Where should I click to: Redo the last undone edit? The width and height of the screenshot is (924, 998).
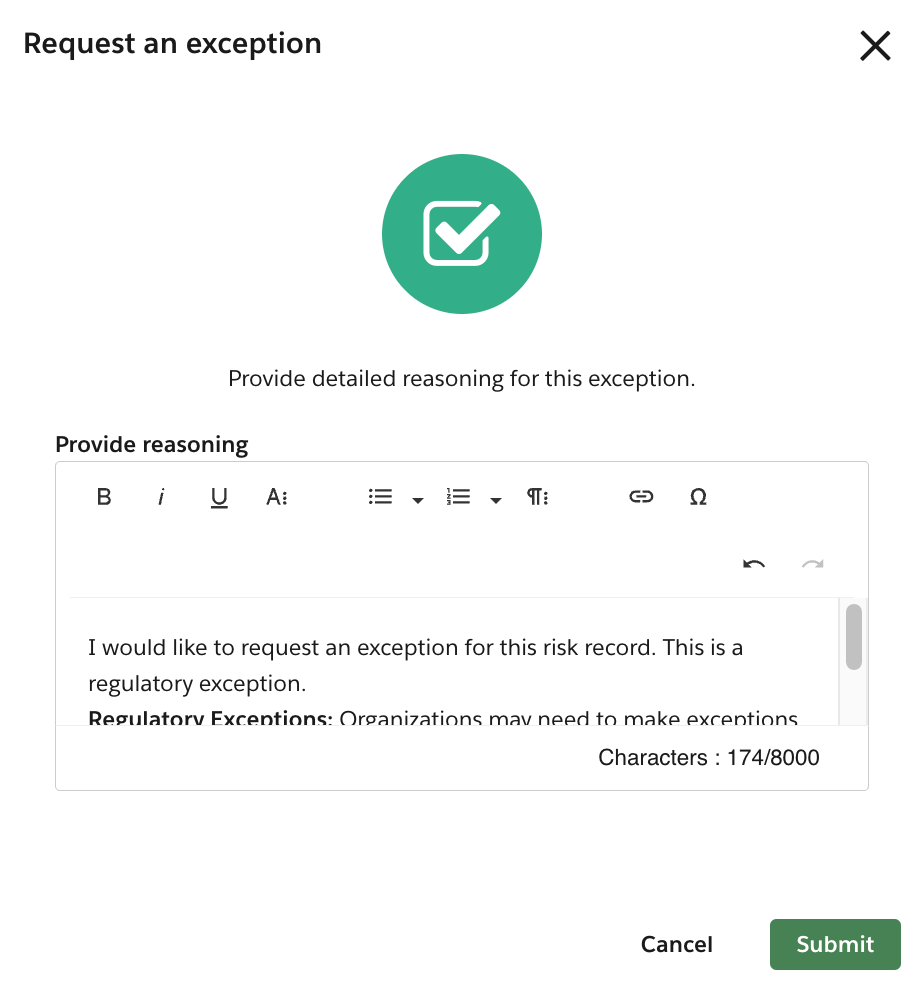pos(812,565)
